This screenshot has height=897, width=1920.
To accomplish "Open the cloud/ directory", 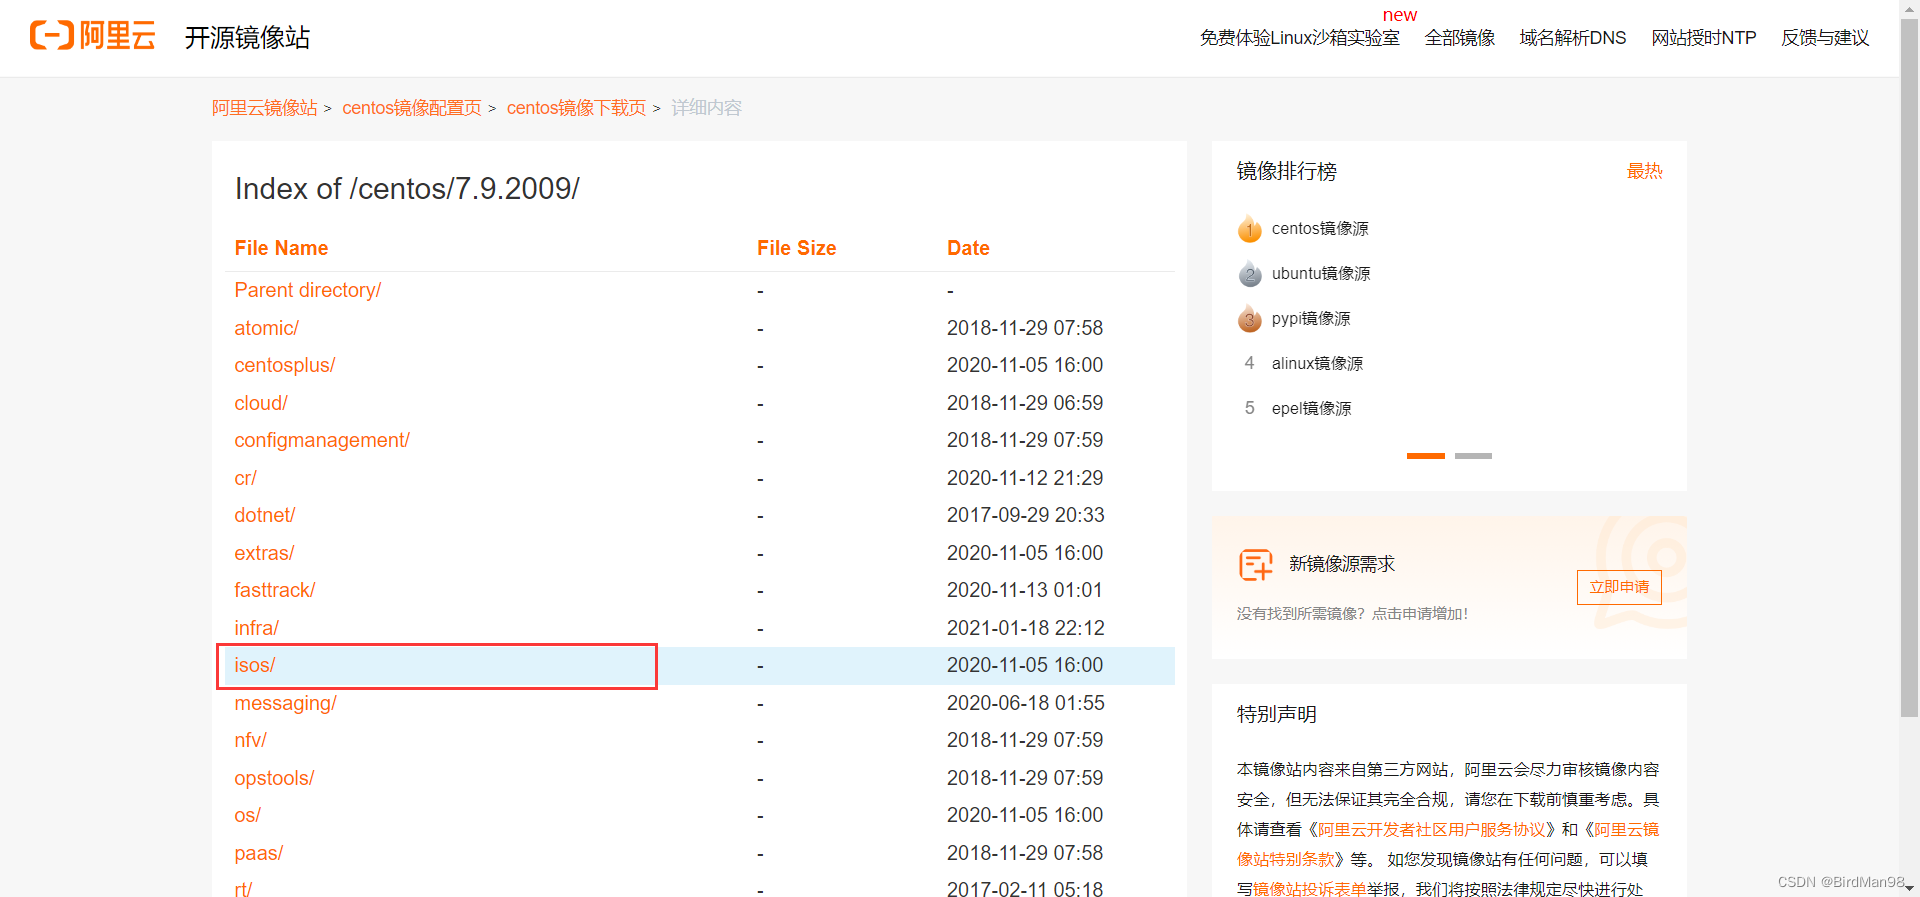I will coord(260,403).
